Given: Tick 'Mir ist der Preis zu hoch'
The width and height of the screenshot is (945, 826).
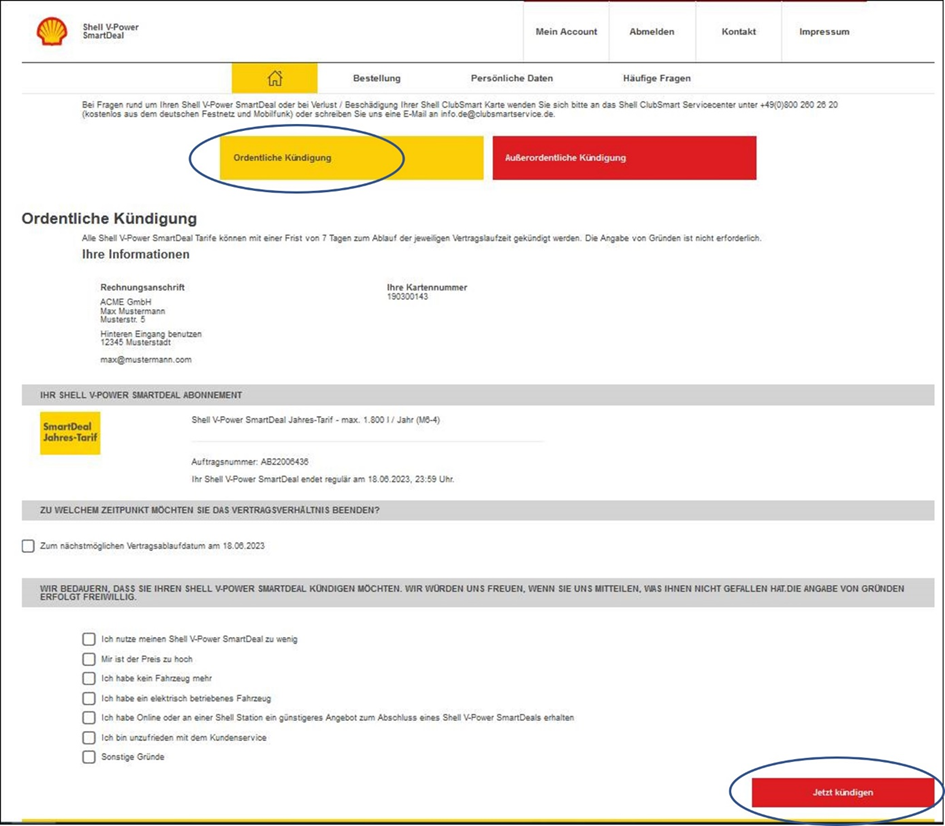Looking at the screenshot, I should click(89, 659).
